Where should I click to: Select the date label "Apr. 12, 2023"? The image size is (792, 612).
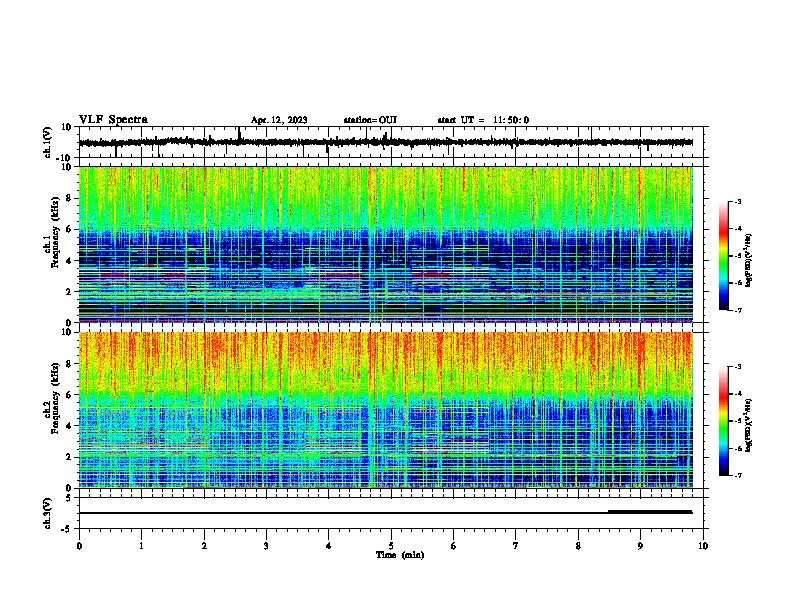[279, 120]
